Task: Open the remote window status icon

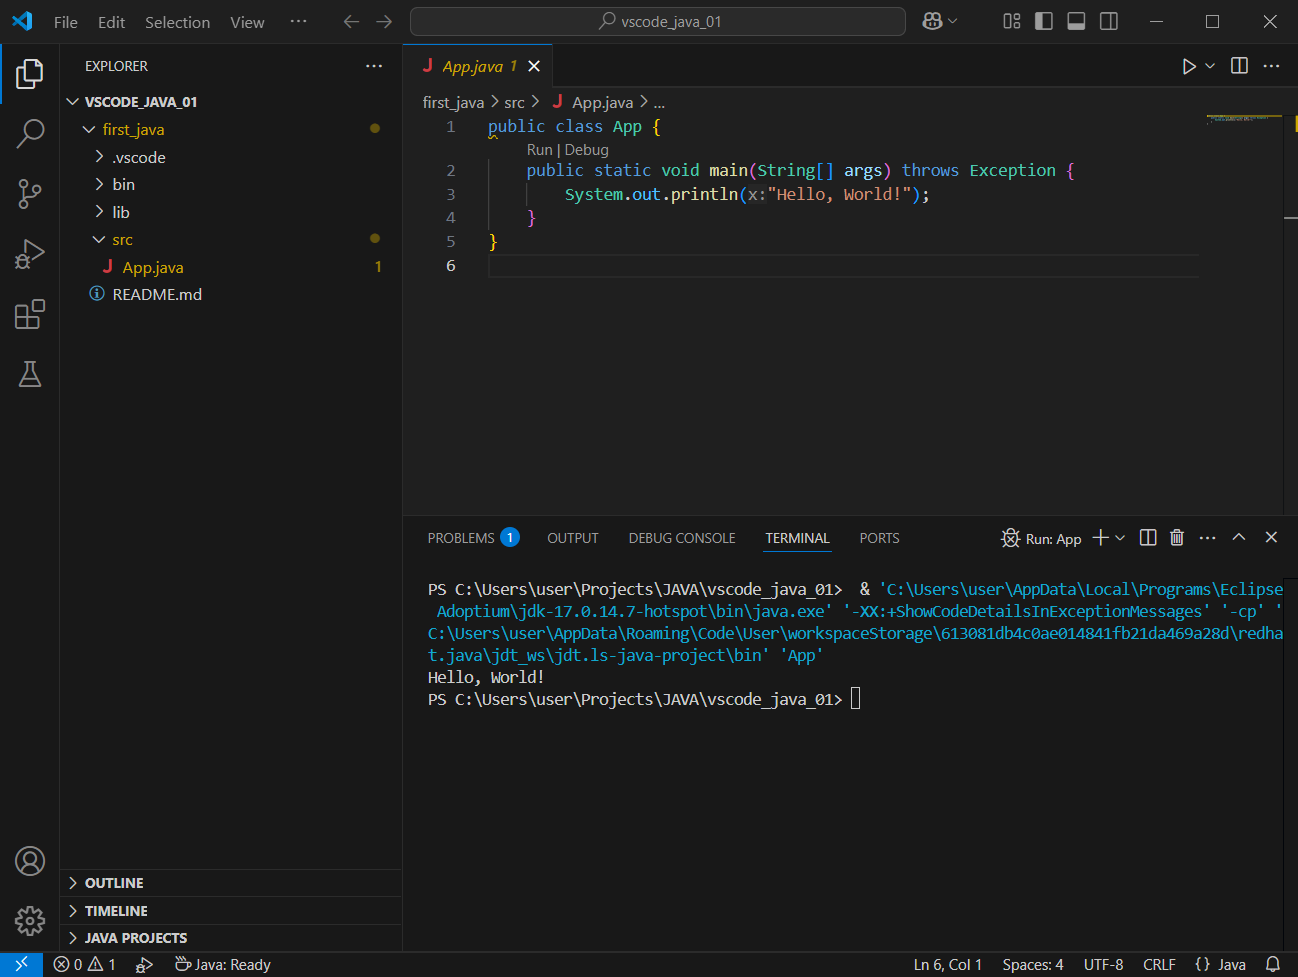Action: tap(21, 964)
